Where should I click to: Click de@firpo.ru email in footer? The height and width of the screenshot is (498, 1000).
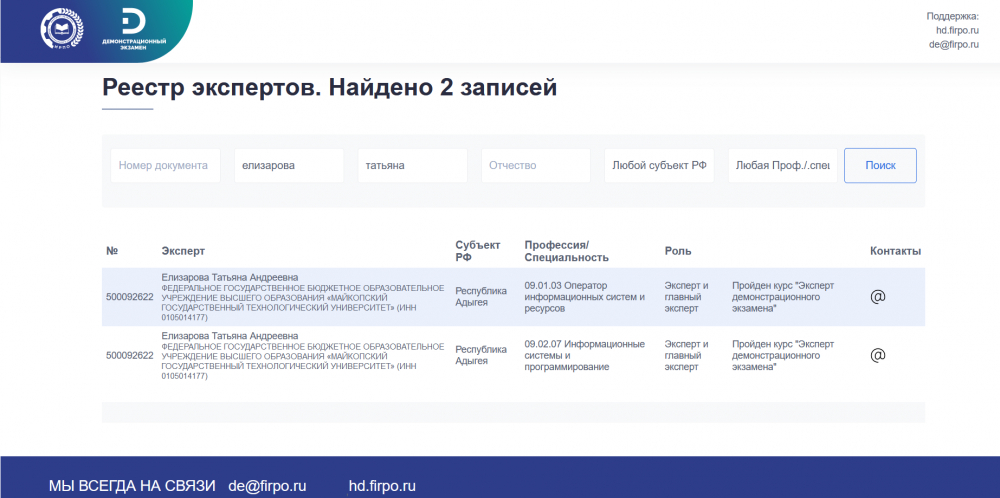tap(268, 486)
